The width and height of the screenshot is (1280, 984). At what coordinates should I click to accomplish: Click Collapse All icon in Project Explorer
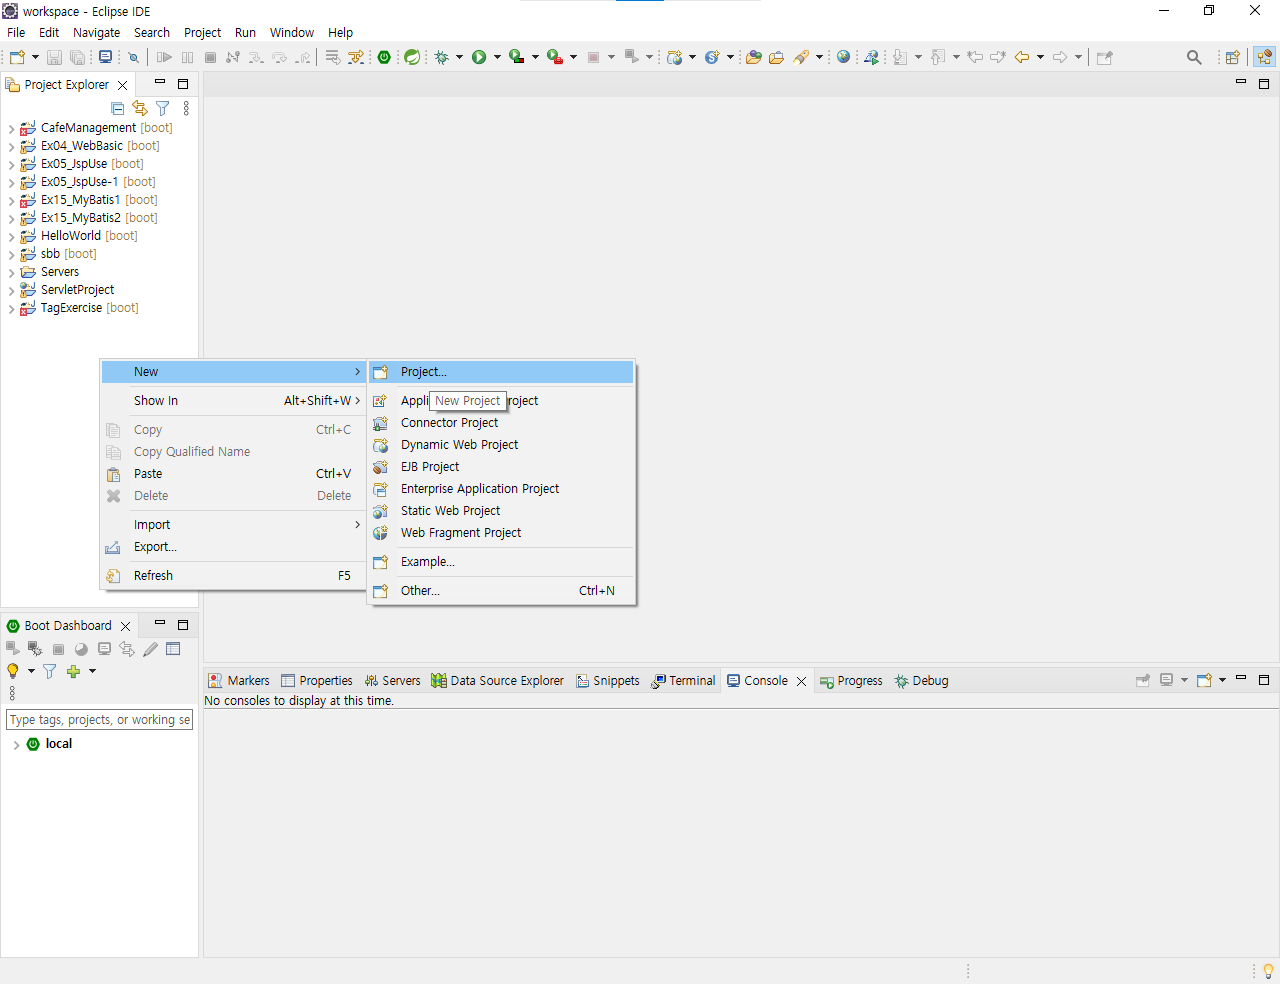click(x=118, y=108)
